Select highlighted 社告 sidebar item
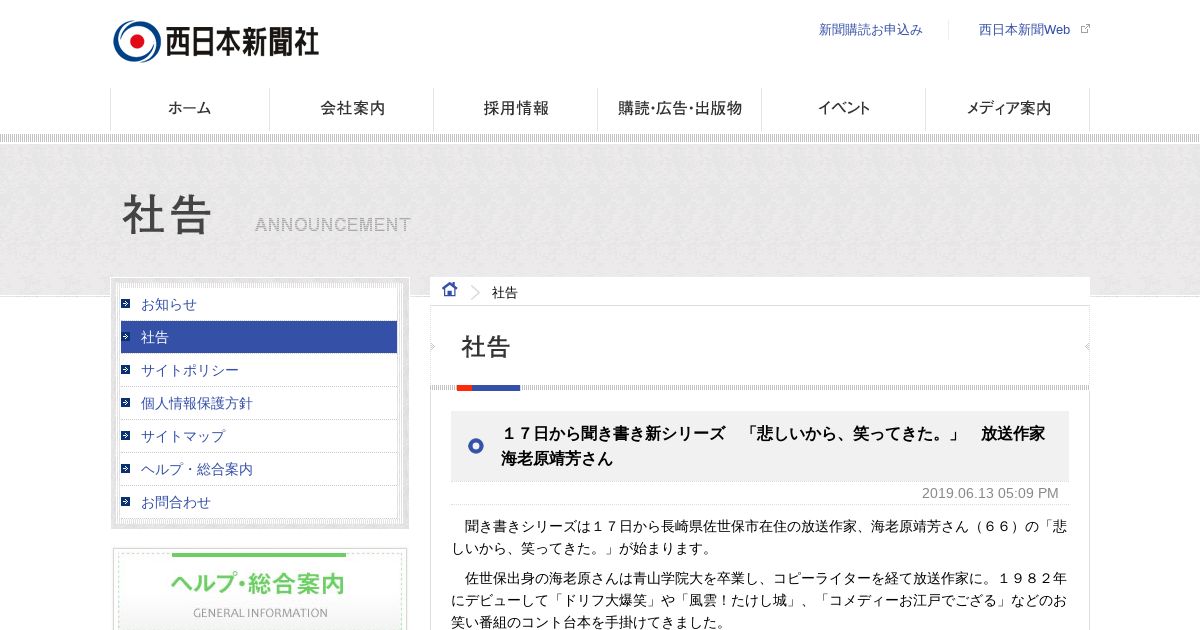The height and width of the screenshot is (630, 1200). pos(259,337)
